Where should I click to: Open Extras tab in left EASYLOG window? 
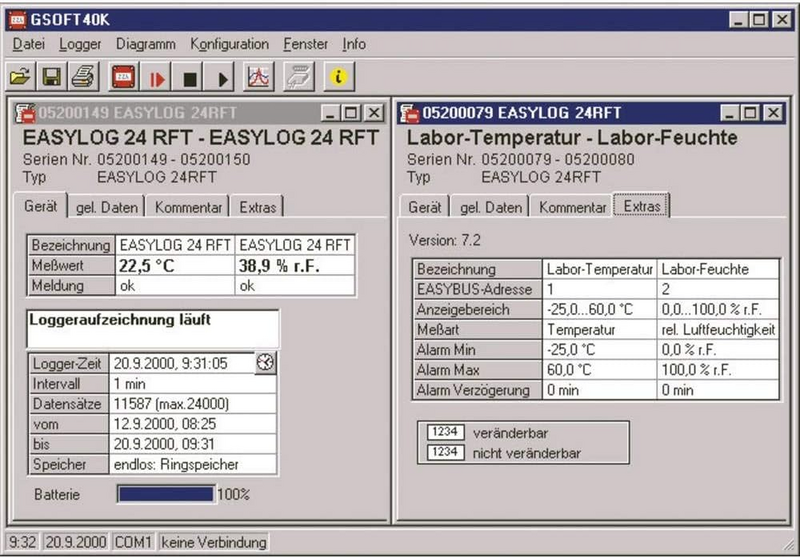[x=258, y=207]
